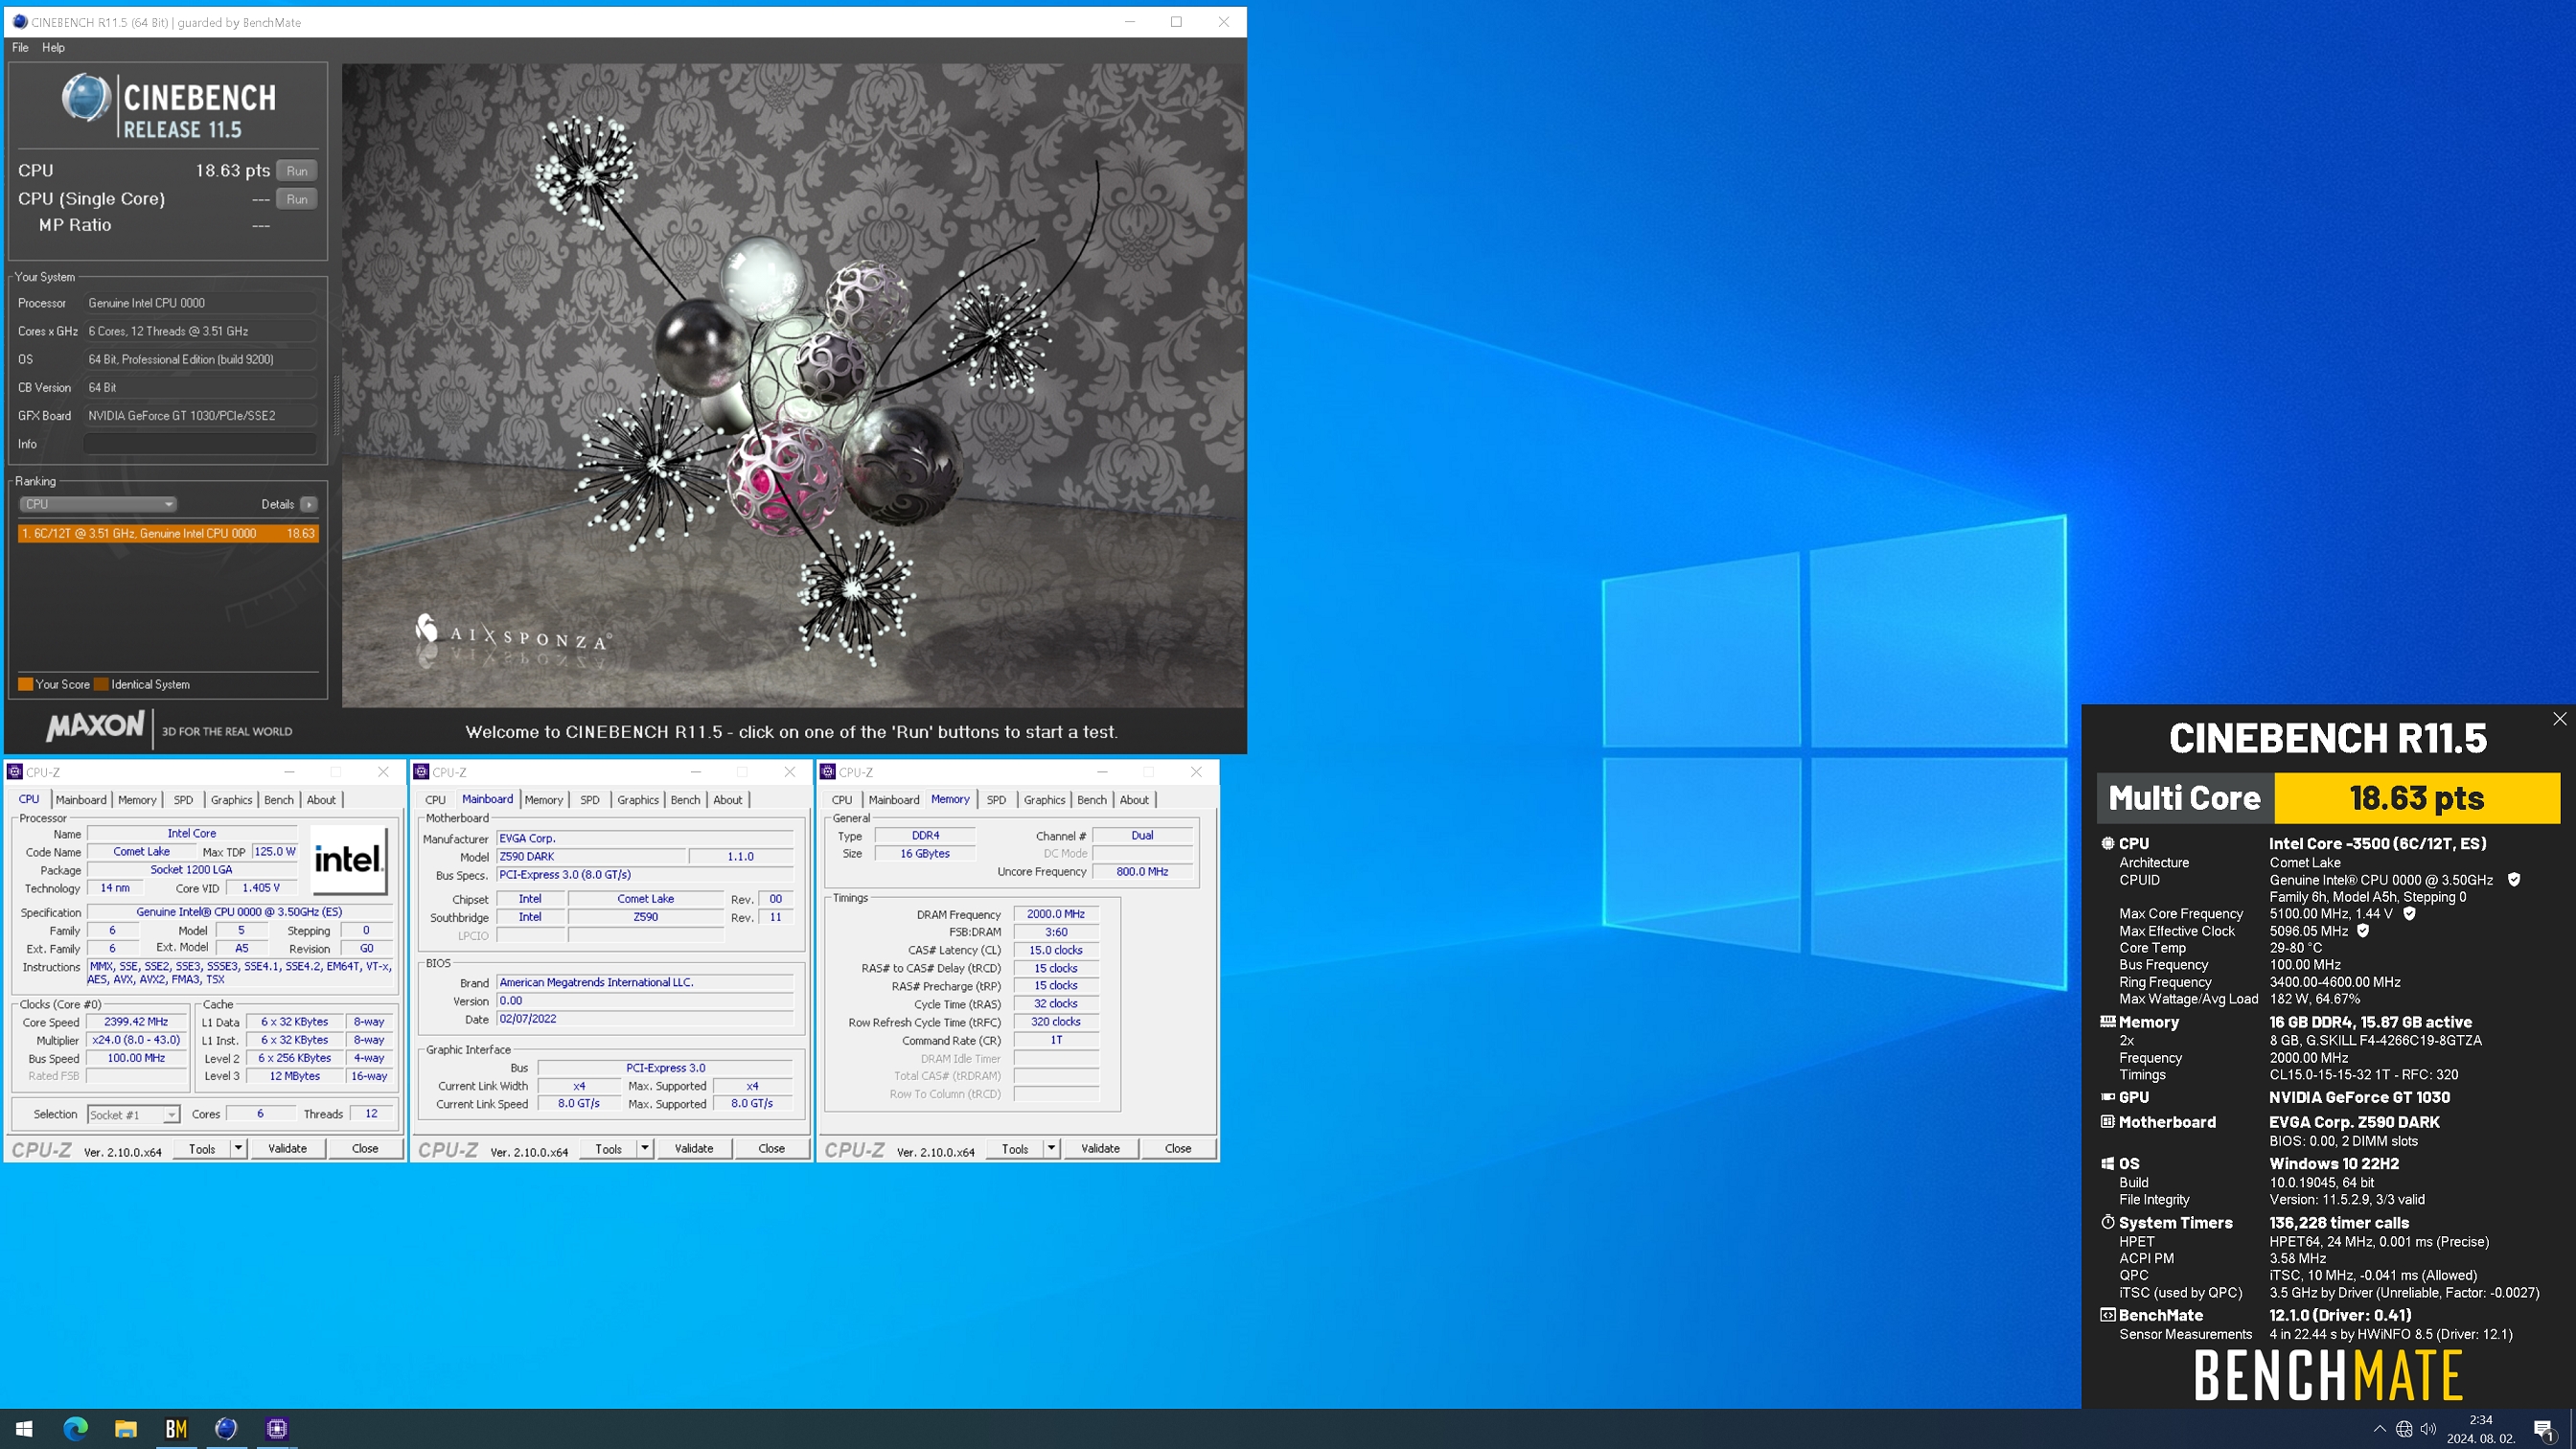Click the Cinebench title bar icon
2576x1449 pixels.
(x=19, y=21)
